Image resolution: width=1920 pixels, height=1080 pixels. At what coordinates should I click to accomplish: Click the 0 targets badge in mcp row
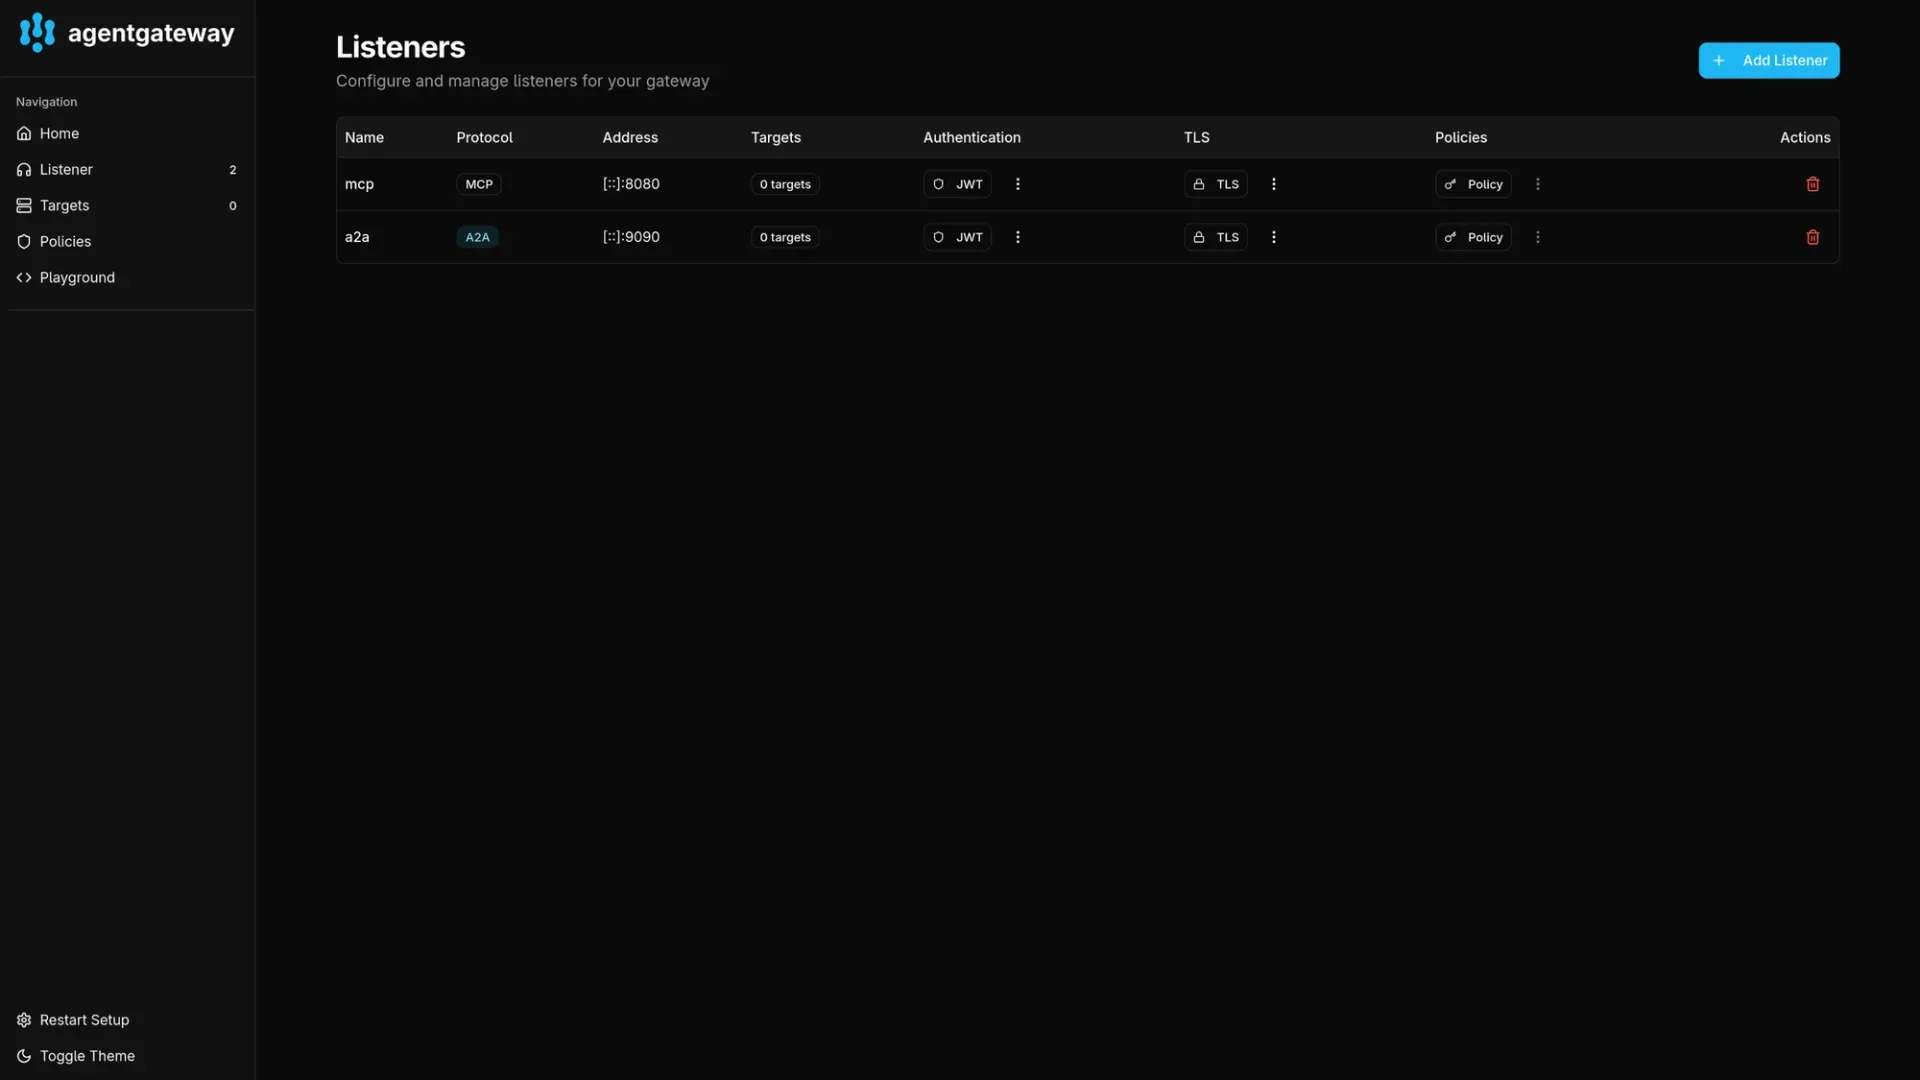pyautogui.click(x=785, y=184)
